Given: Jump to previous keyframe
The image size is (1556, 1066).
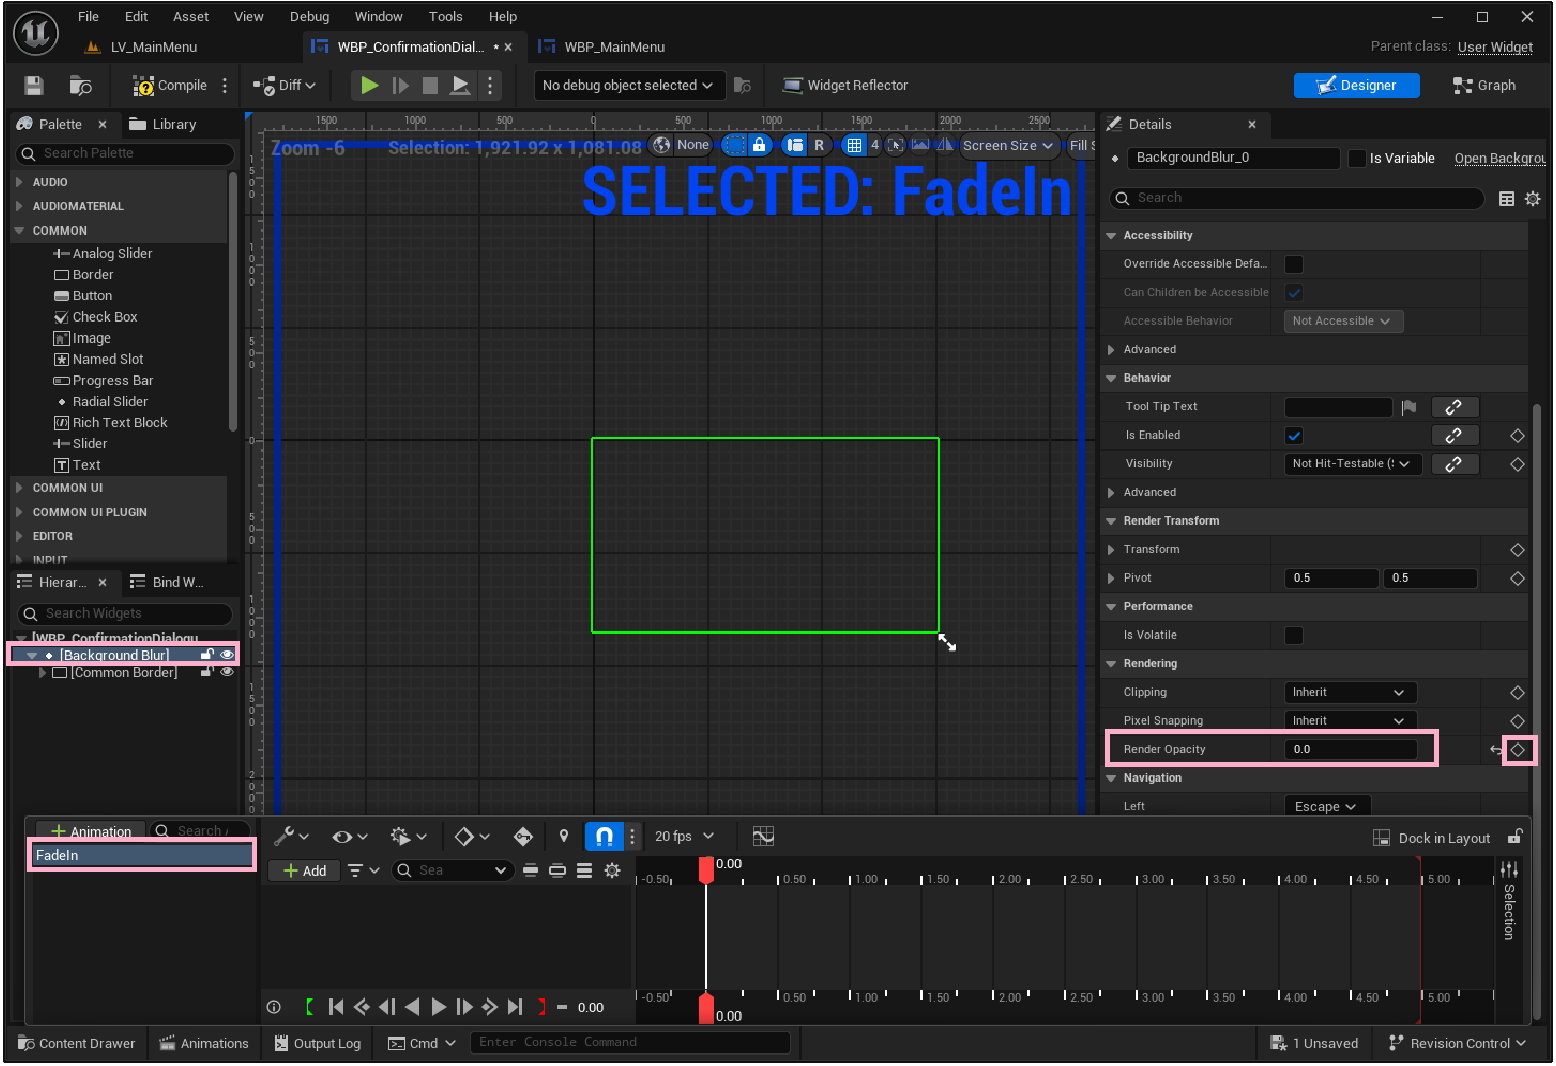Looking at the screenshot, I should point(361,1007).
